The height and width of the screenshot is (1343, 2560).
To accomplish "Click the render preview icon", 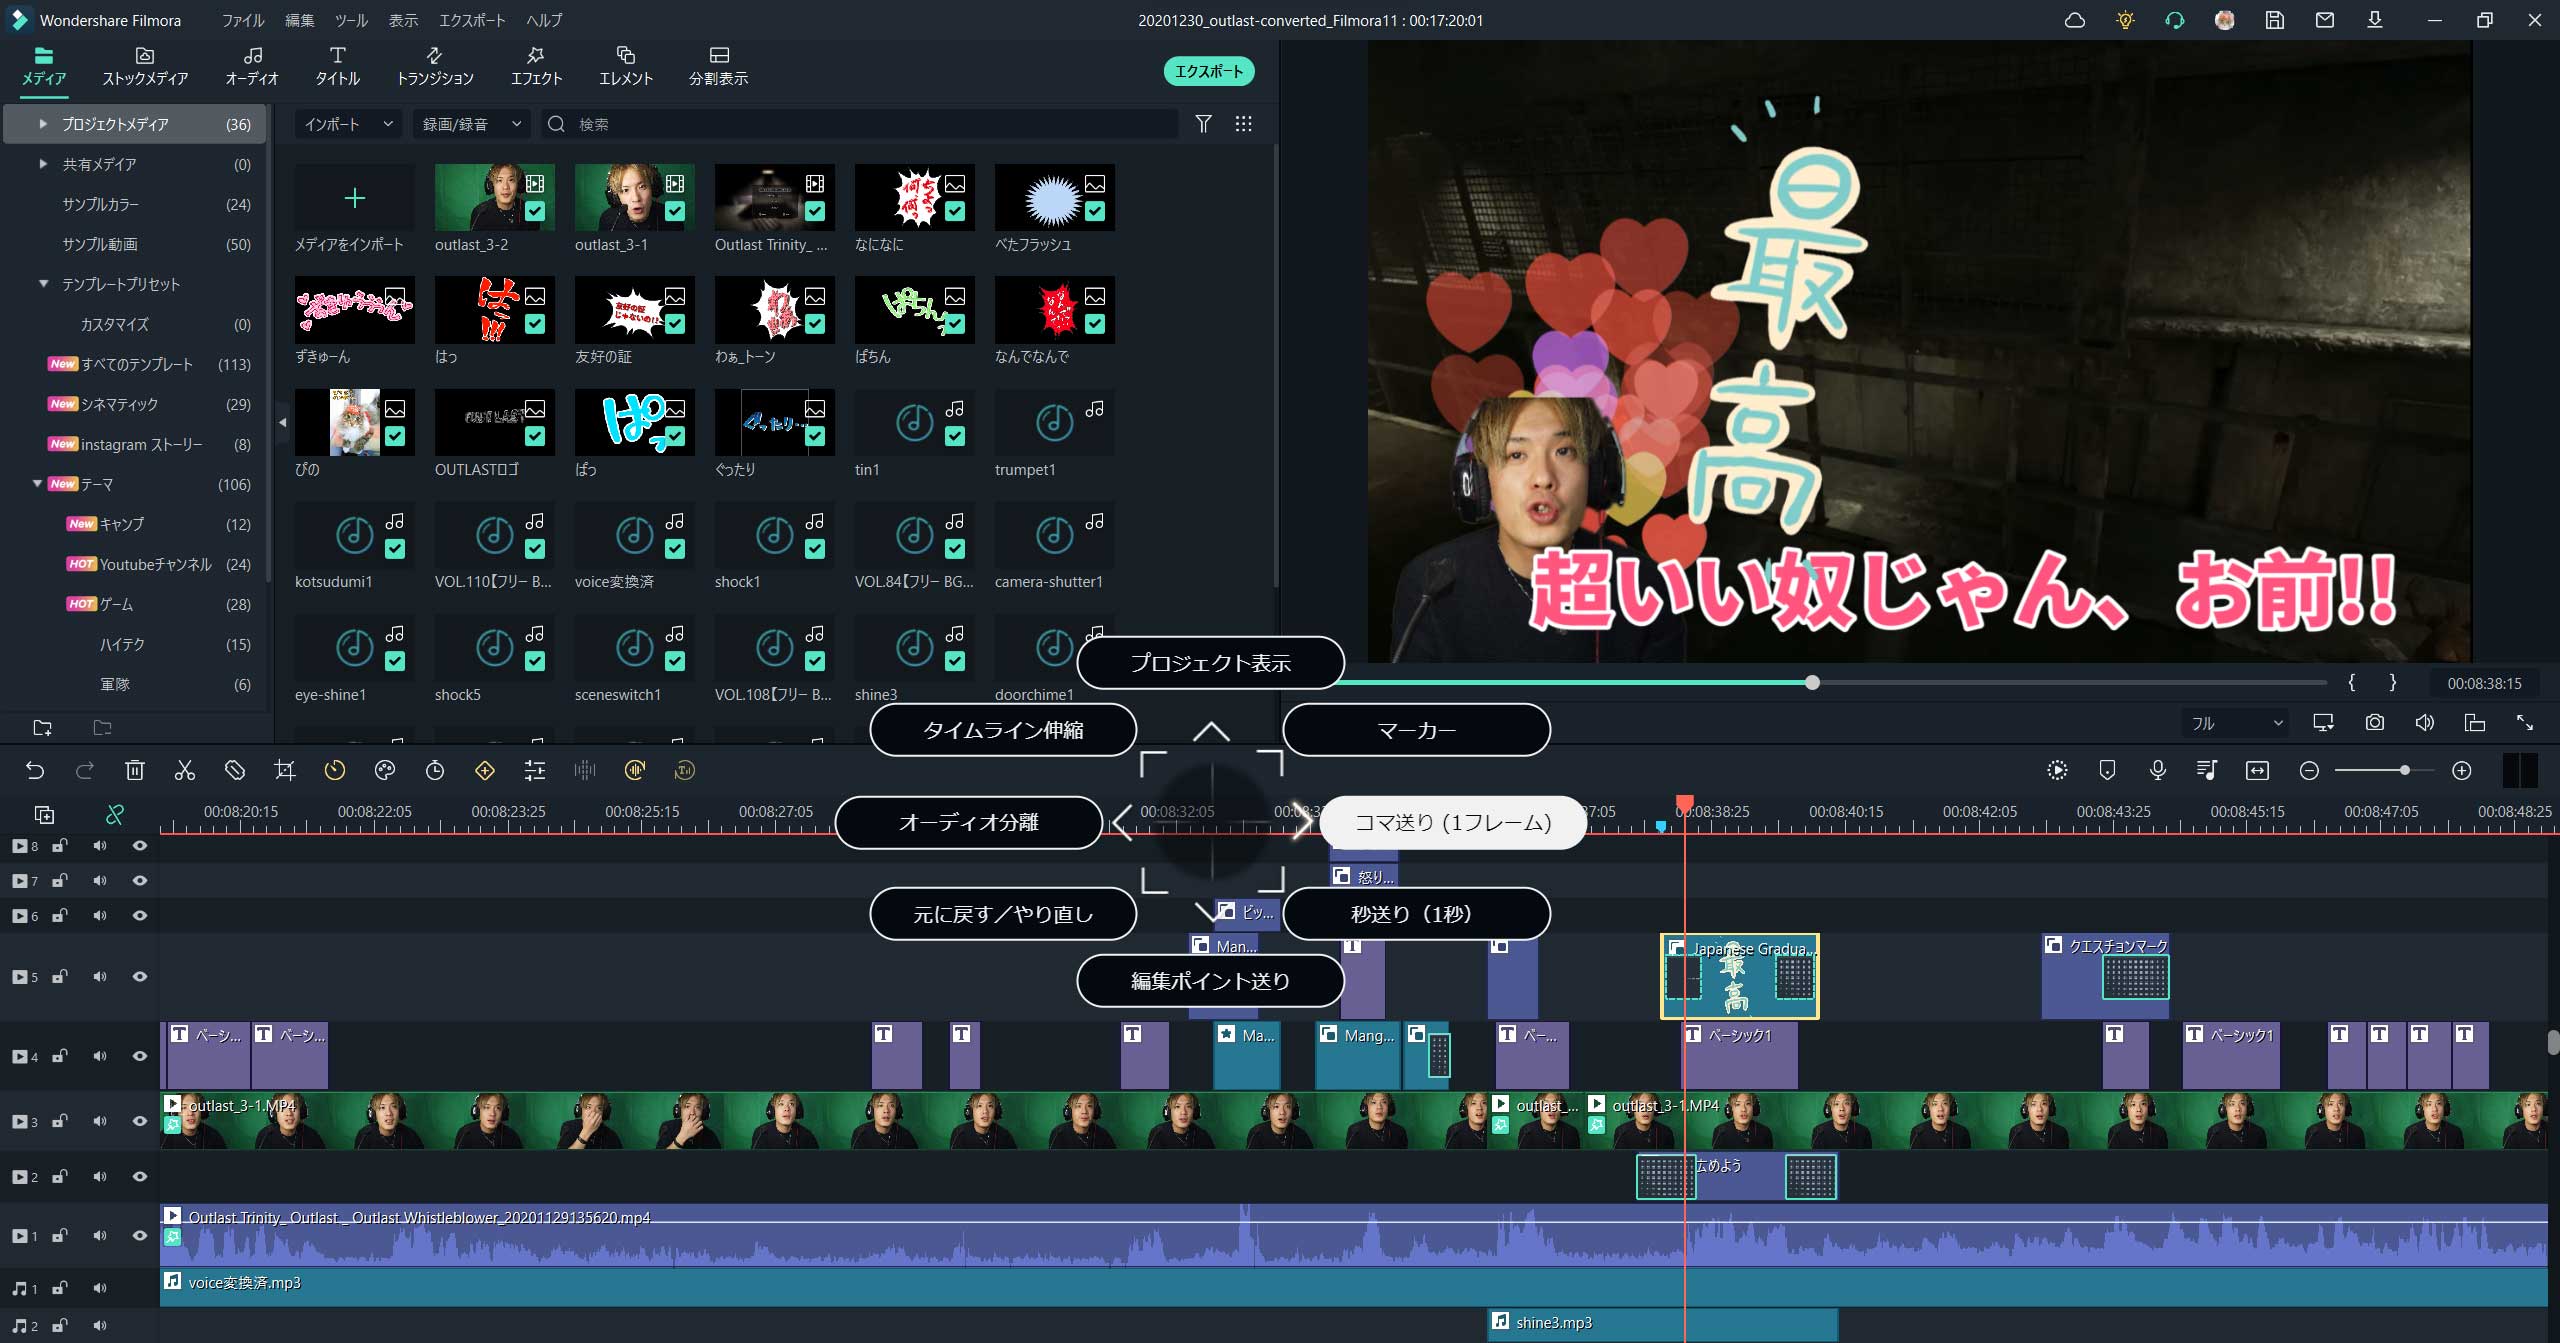I will coord(2057,770).
